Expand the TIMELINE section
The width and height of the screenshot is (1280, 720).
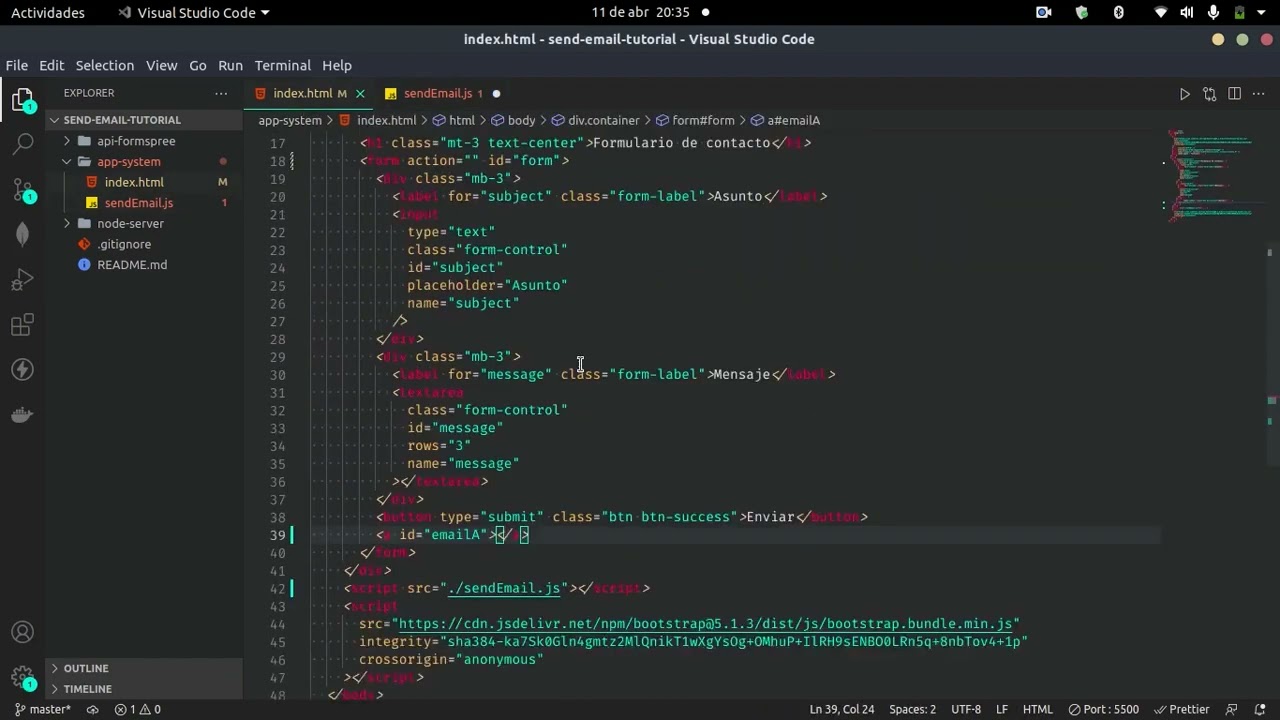(87, 689)
